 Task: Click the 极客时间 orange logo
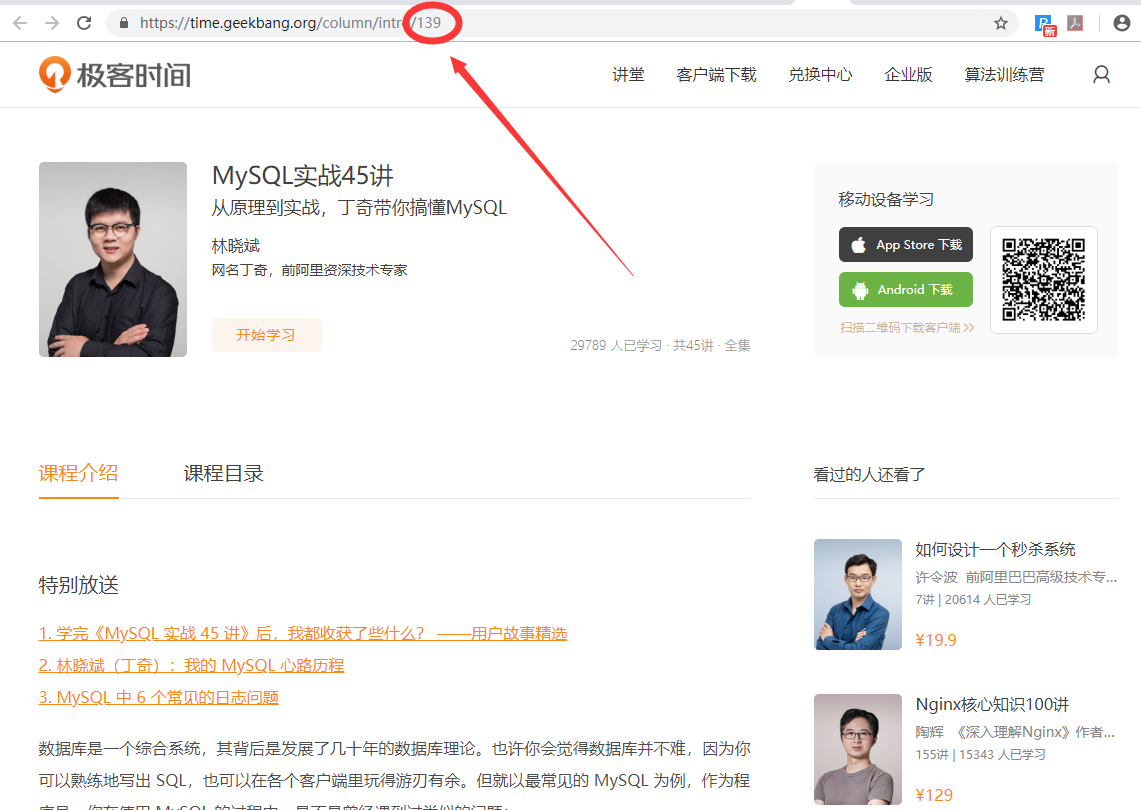tap(115, 74)
